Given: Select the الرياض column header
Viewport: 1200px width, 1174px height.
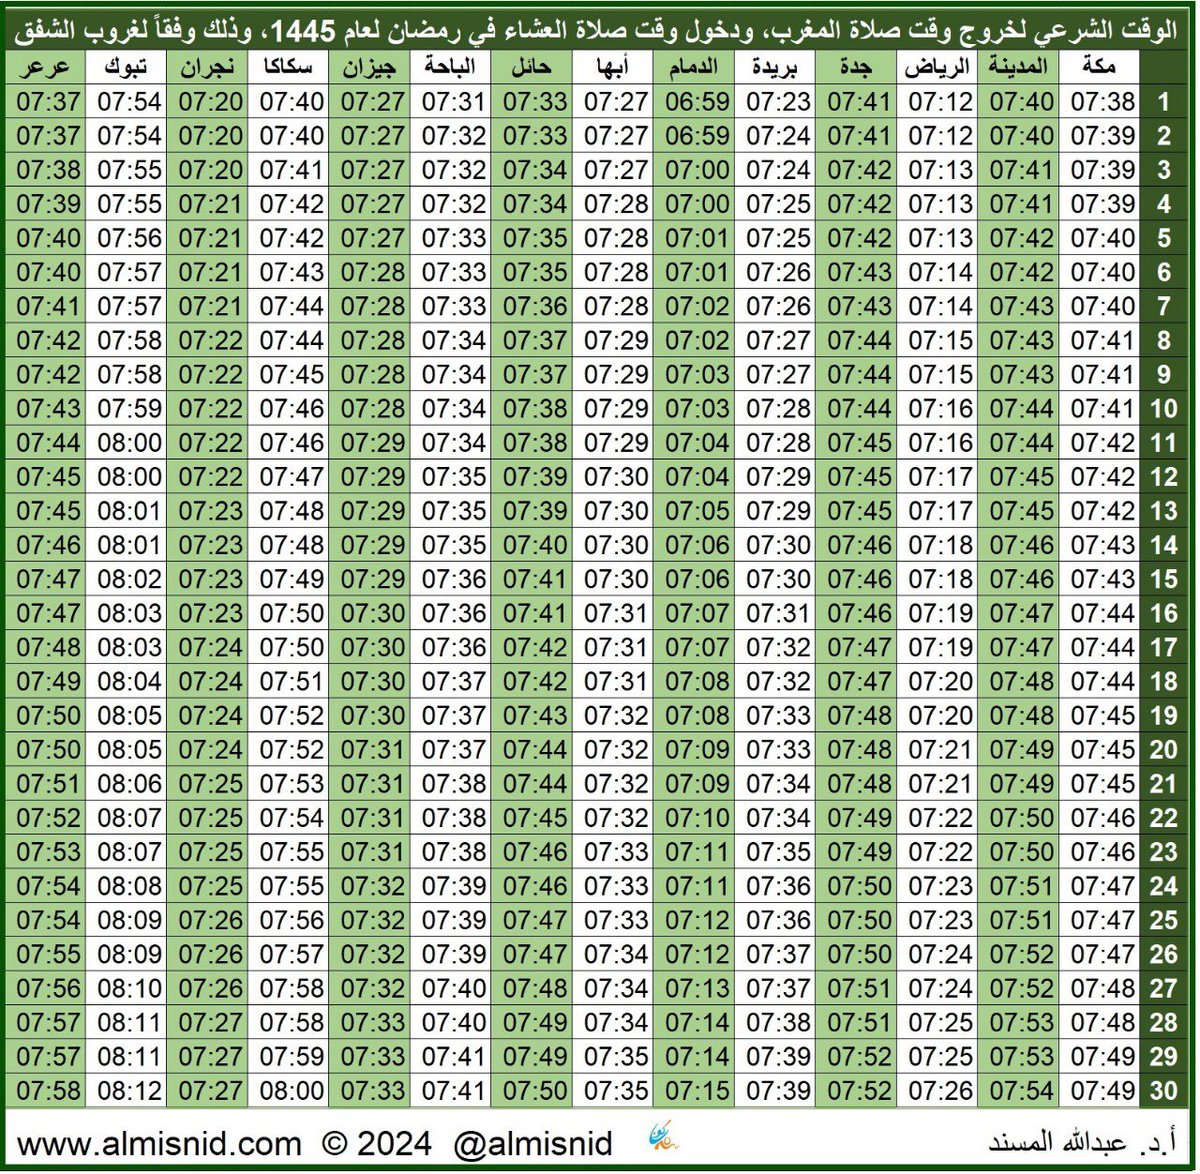Looking at the screenshot, I should click(x=938, y=68).
